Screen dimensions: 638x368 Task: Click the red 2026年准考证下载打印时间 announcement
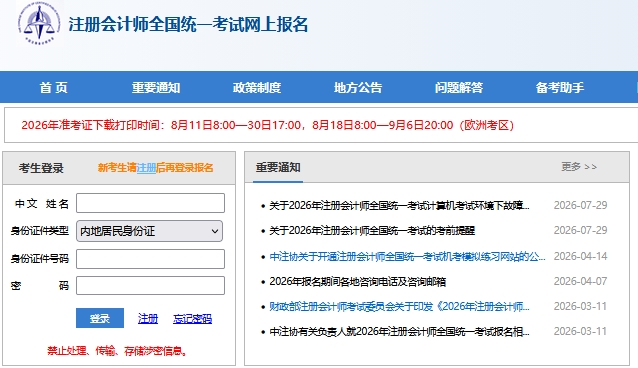(x=267, y=125)
